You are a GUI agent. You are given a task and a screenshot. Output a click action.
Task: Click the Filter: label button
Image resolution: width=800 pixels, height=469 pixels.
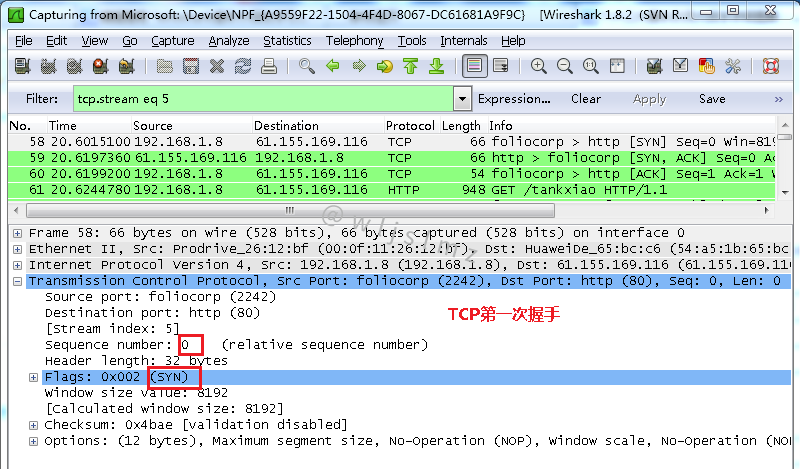pos(42,99)
